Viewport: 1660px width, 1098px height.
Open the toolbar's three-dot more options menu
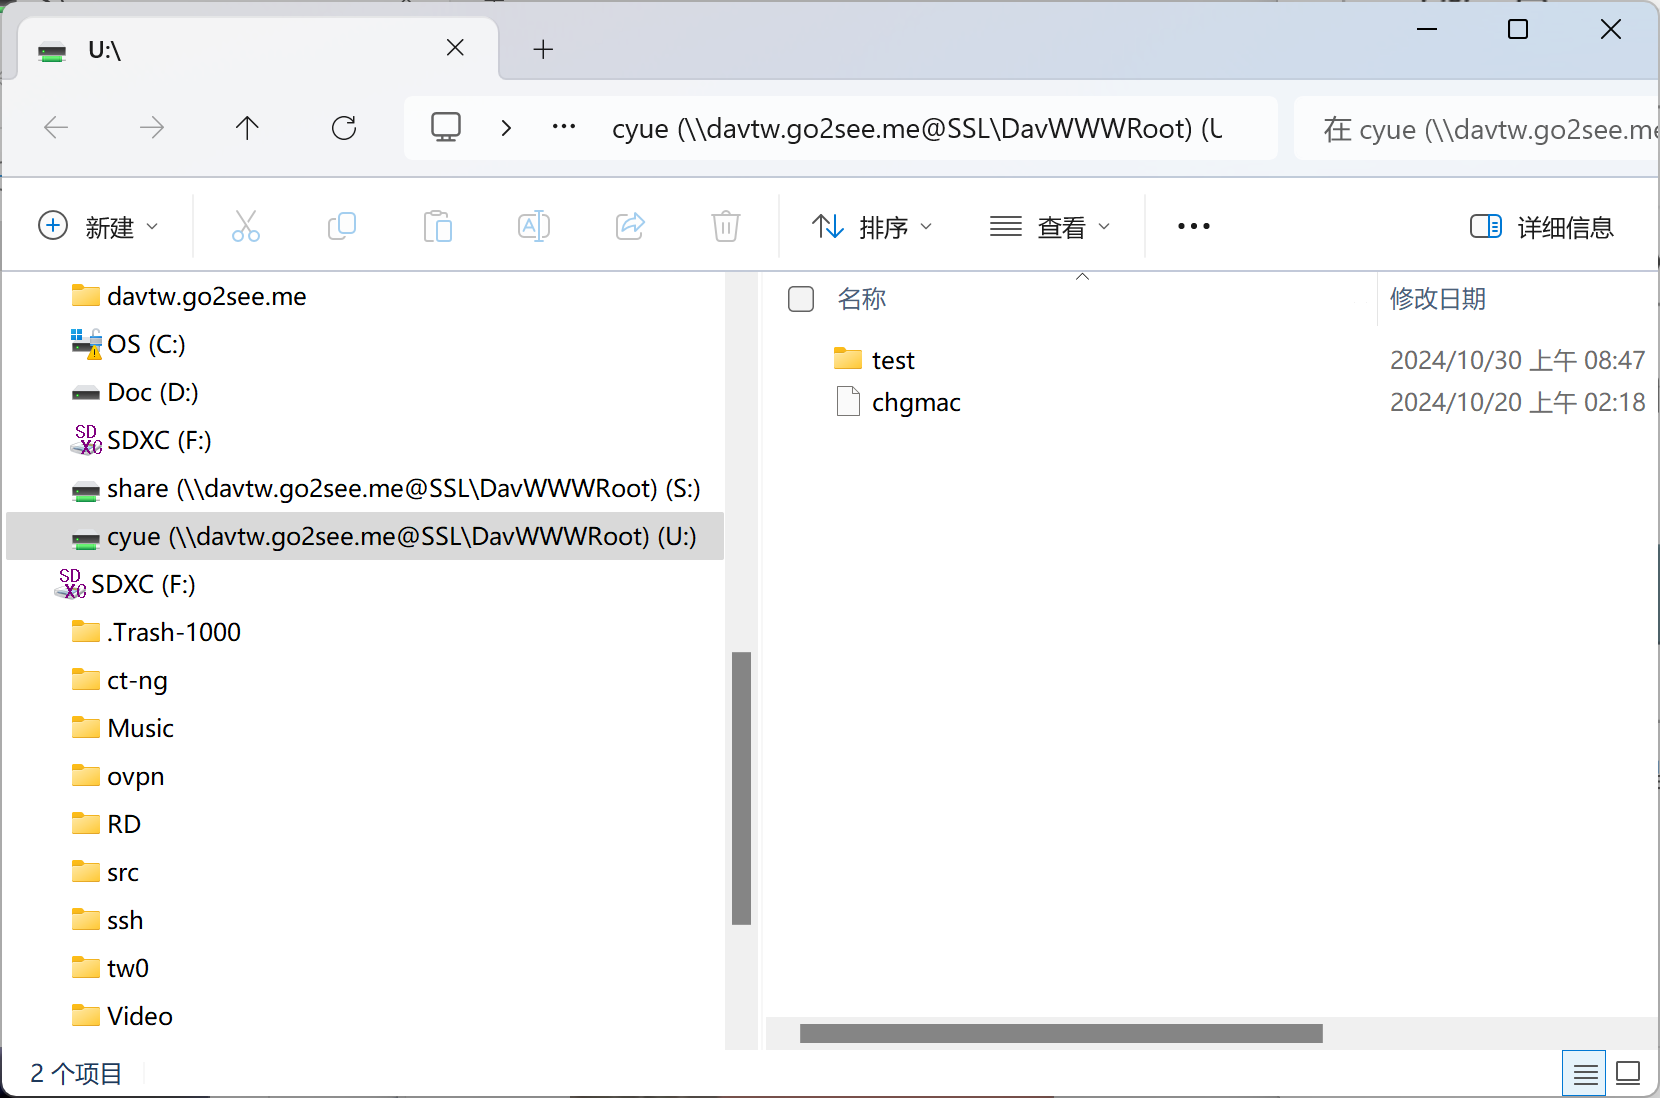point(1193,227)
